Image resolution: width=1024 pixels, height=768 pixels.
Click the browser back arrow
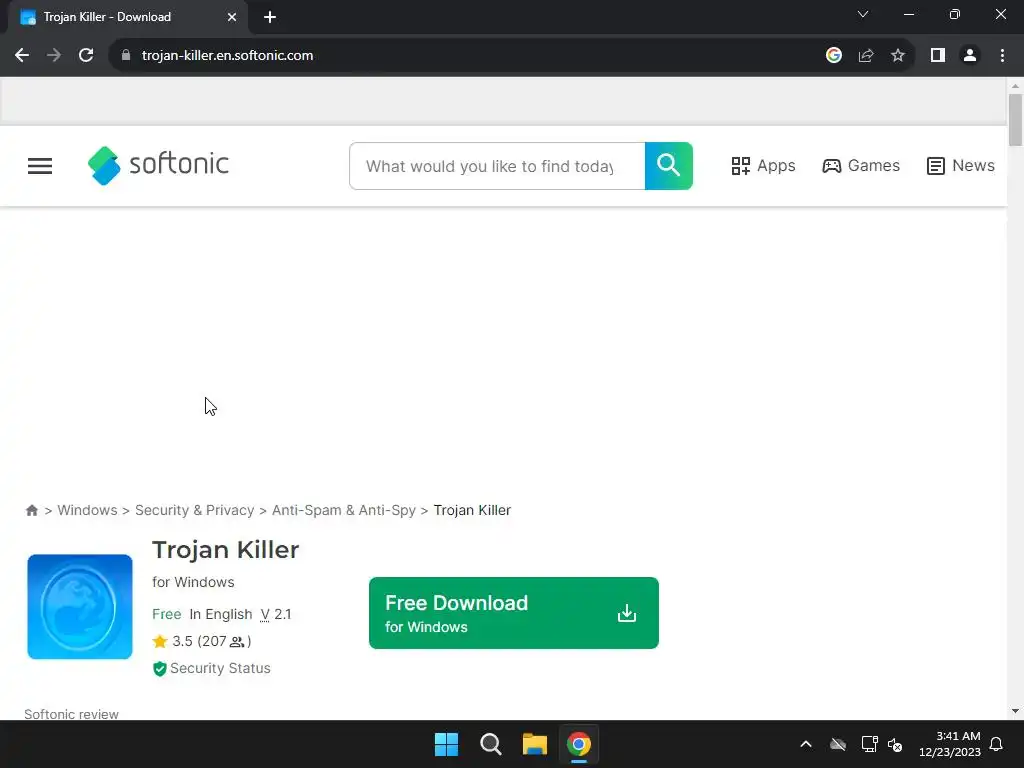(x=22, y=56)
